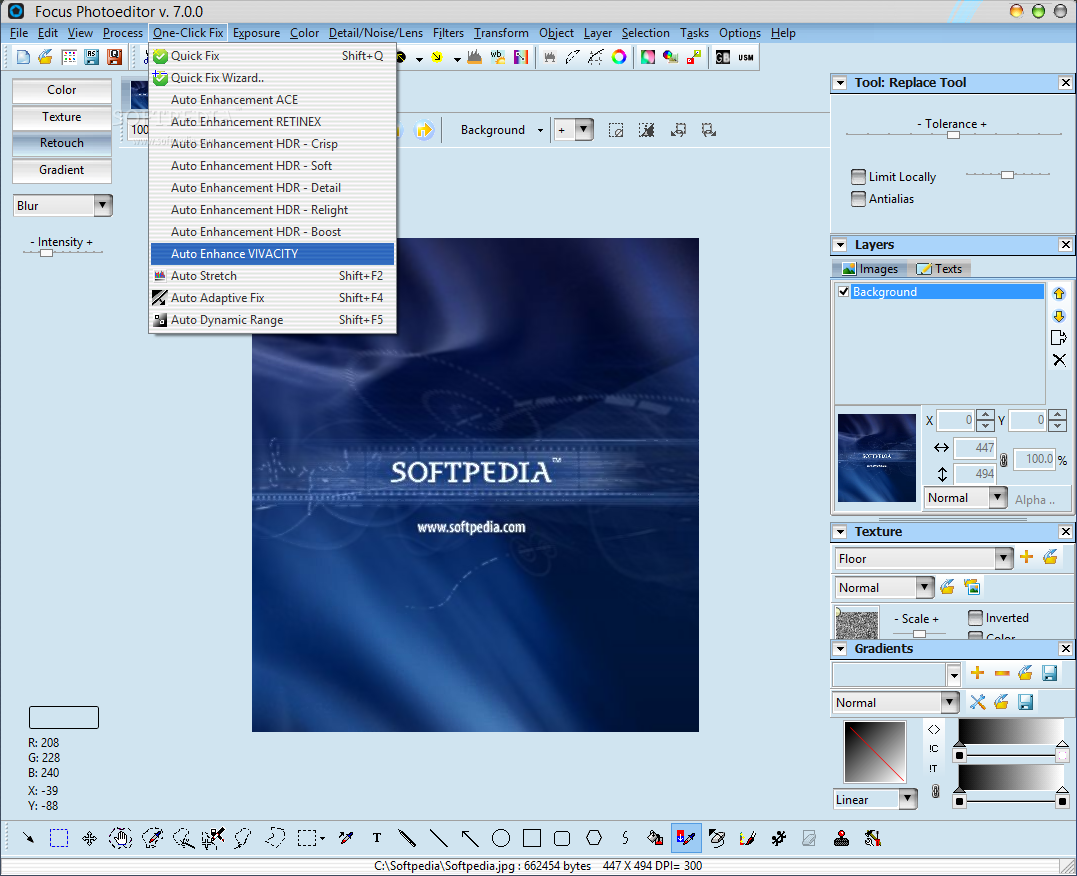Click the USM sharpen toolbar icon
The width and height of the screenshot is (1077, 876).
pos(745,57)
